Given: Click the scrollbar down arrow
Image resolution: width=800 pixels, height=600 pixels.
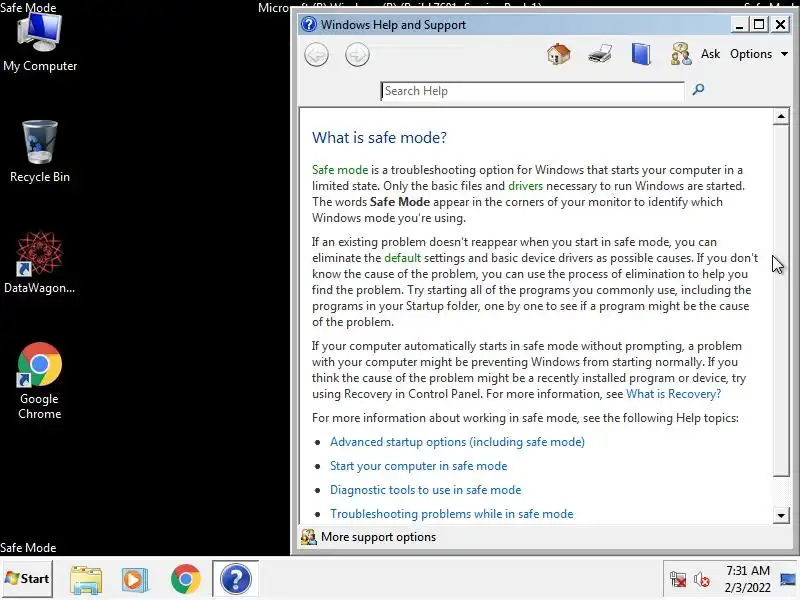Looking at the screenshot, I should [x=781, y=515].
